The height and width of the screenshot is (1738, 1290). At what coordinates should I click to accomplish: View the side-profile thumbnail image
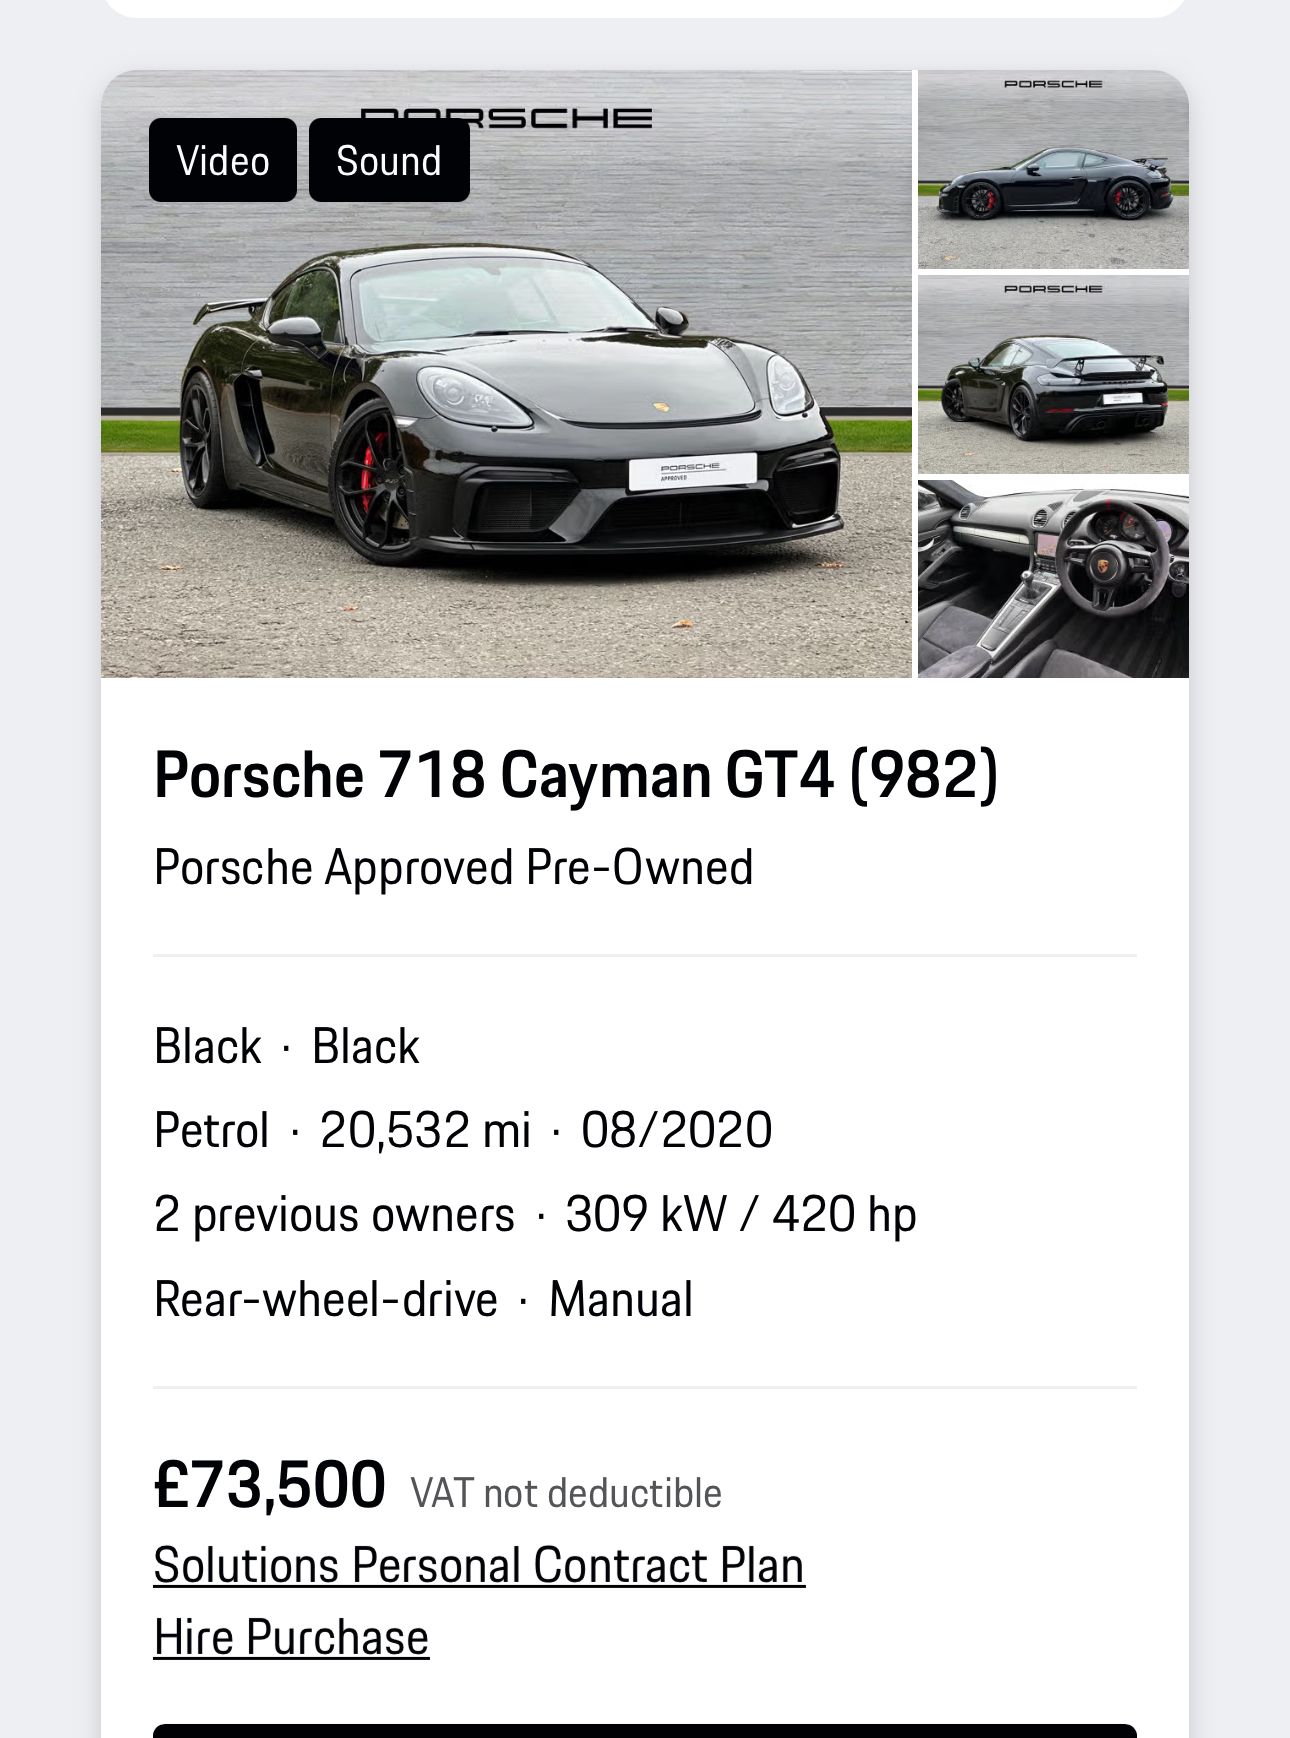coord(1053,170)
